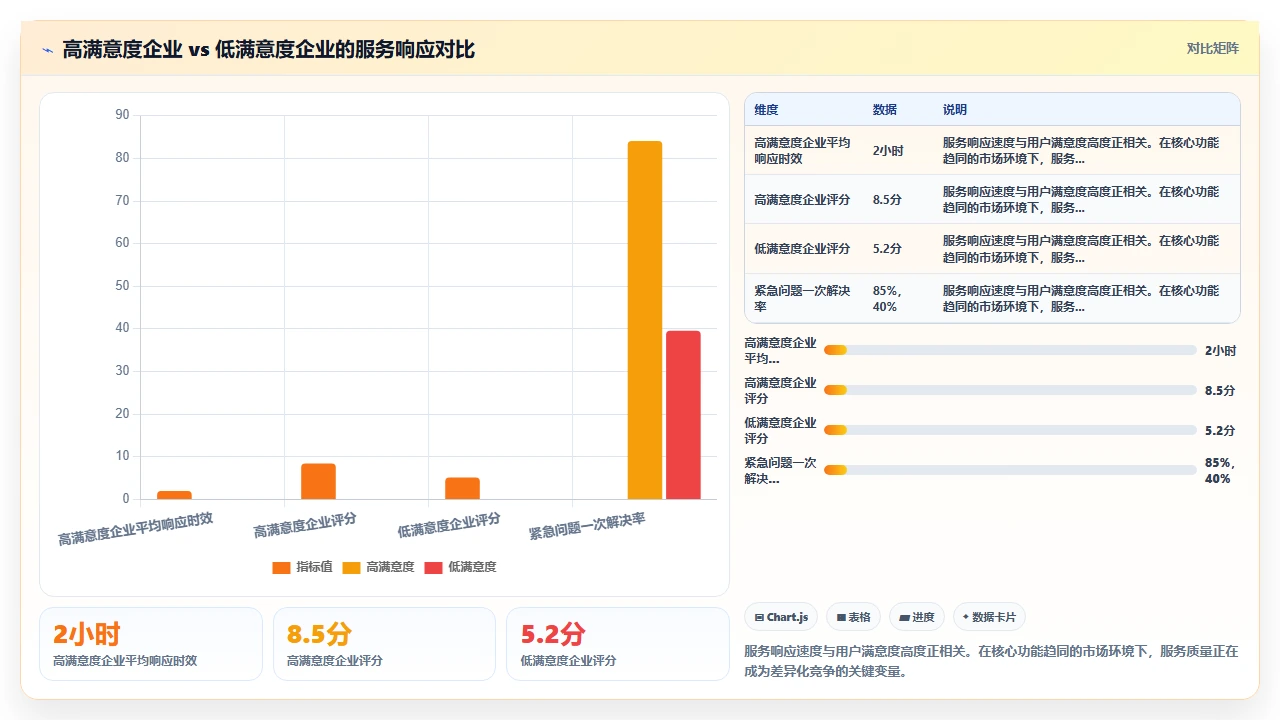The image size is (1280, 720).
Task: Click table cell 高满意度企业平均响应时效
Action: [x=802, y=151]
